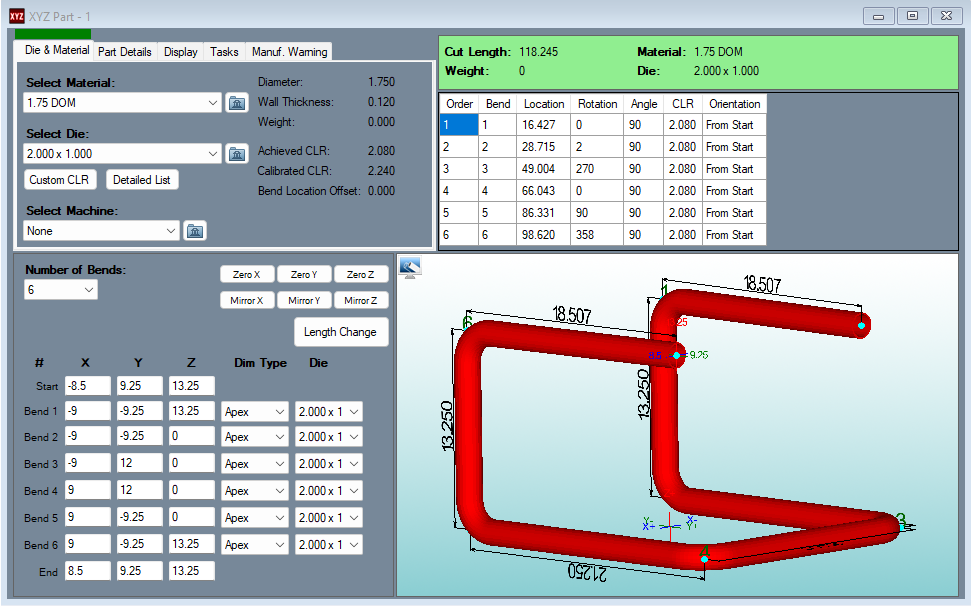Click the Zero Z button
This screenshot has height=606, width=972.
(x=360, y=274)
